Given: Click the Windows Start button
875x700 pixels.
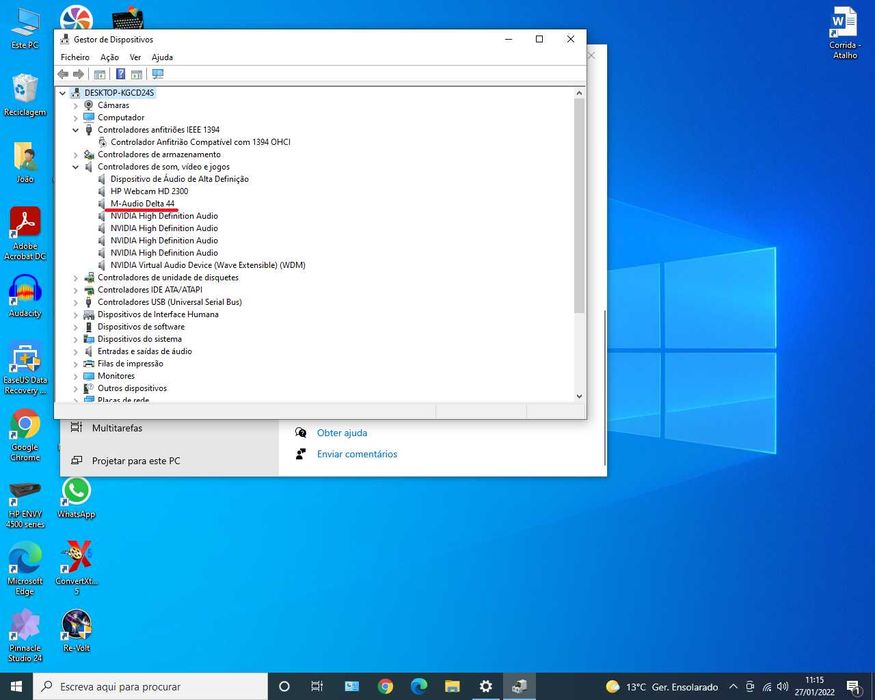Looking at the screenshot, I should pyautogui.click(x=16, y=687).
